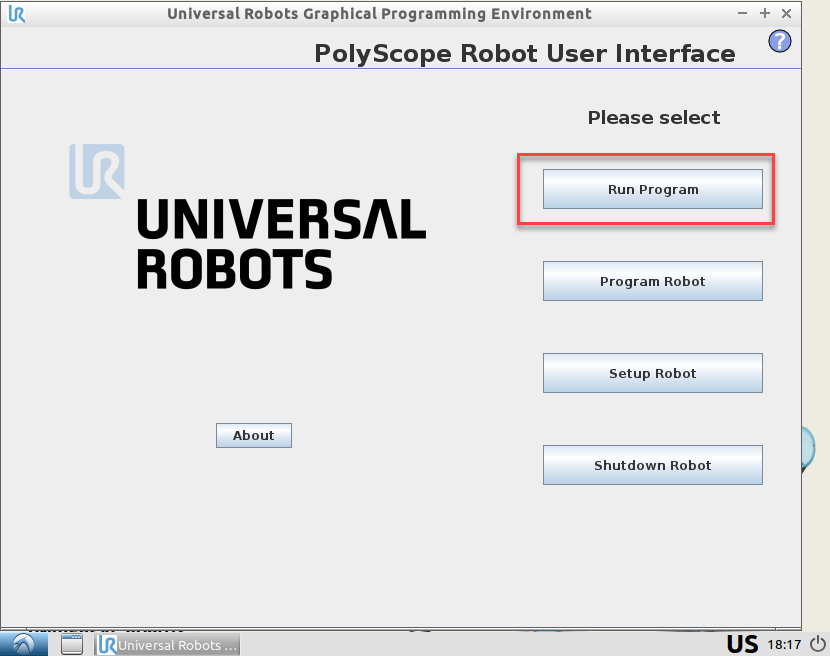Click the Please select heading text
This screenshot has width=830, height=656.
654,117
